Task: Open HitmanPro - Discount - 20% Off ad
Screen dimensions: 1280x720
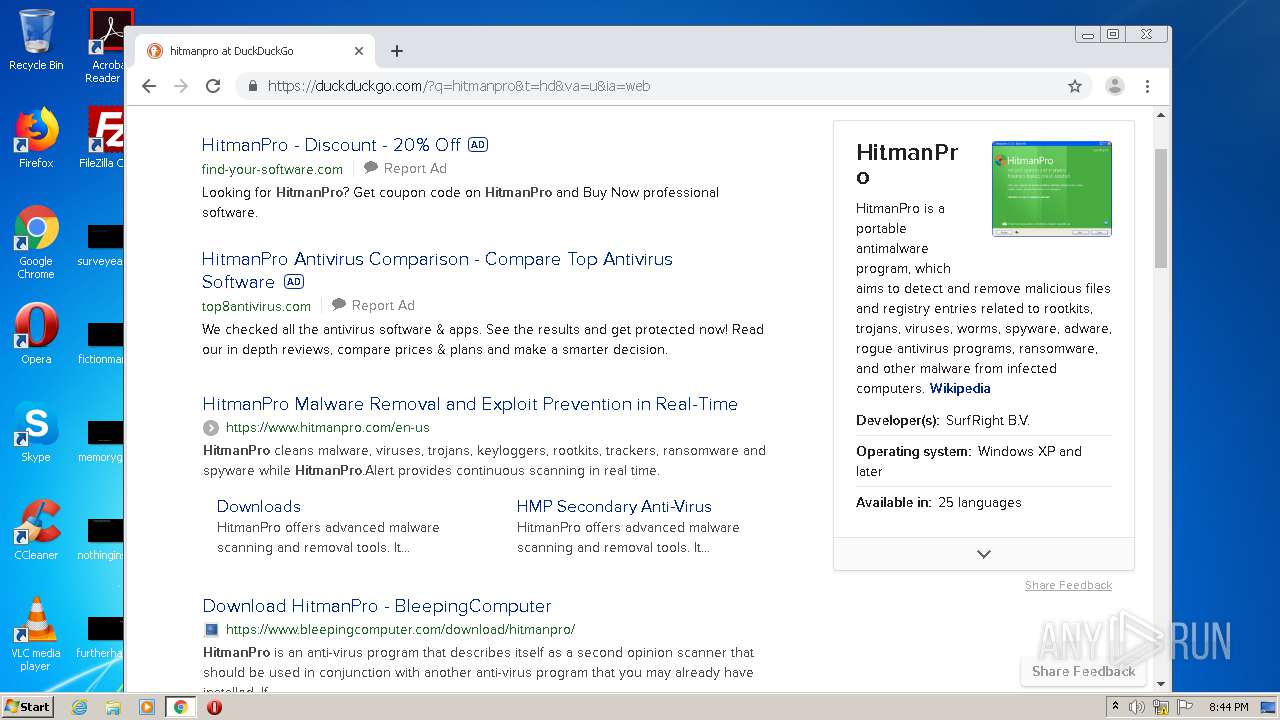Action: tap(331, 145)
